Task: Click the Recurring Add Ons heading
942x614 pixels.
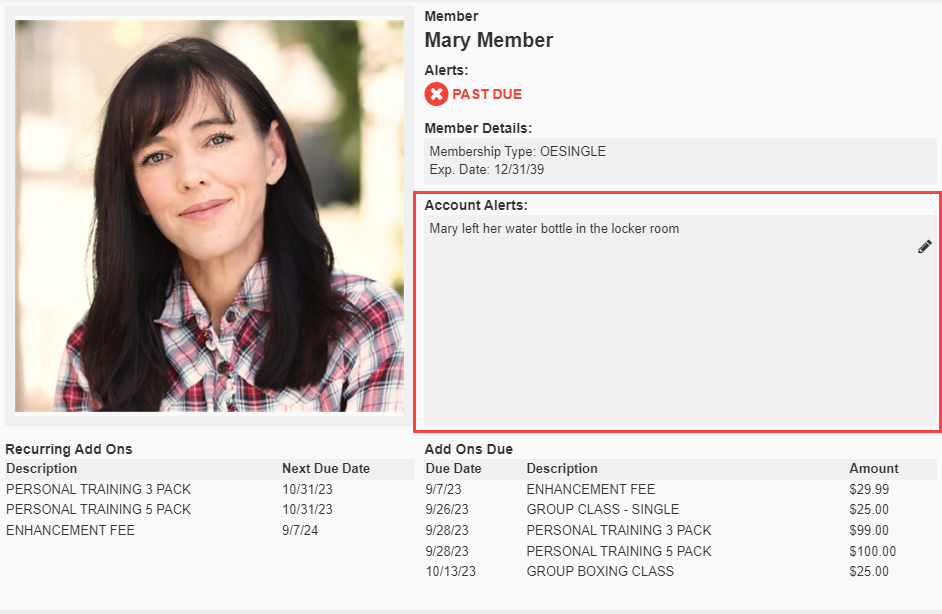Action: tap(68, 449)
